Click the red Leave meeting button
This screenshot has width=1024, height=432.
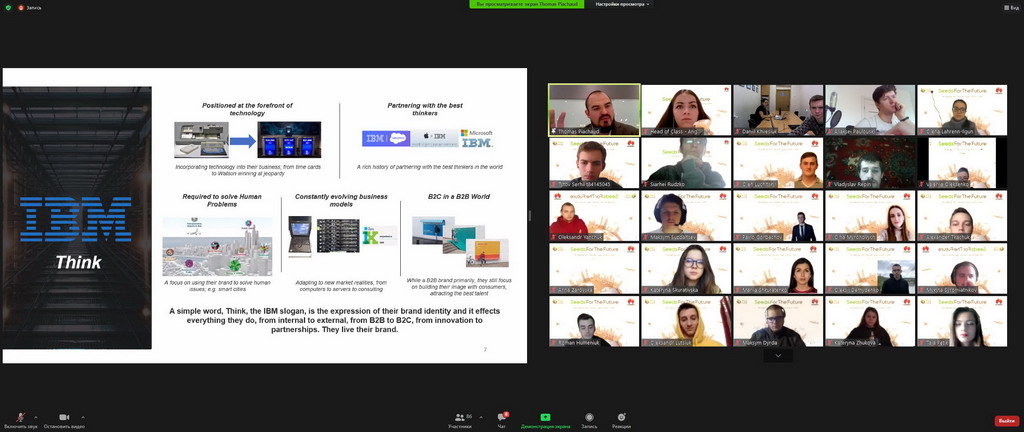point(1006,420)
